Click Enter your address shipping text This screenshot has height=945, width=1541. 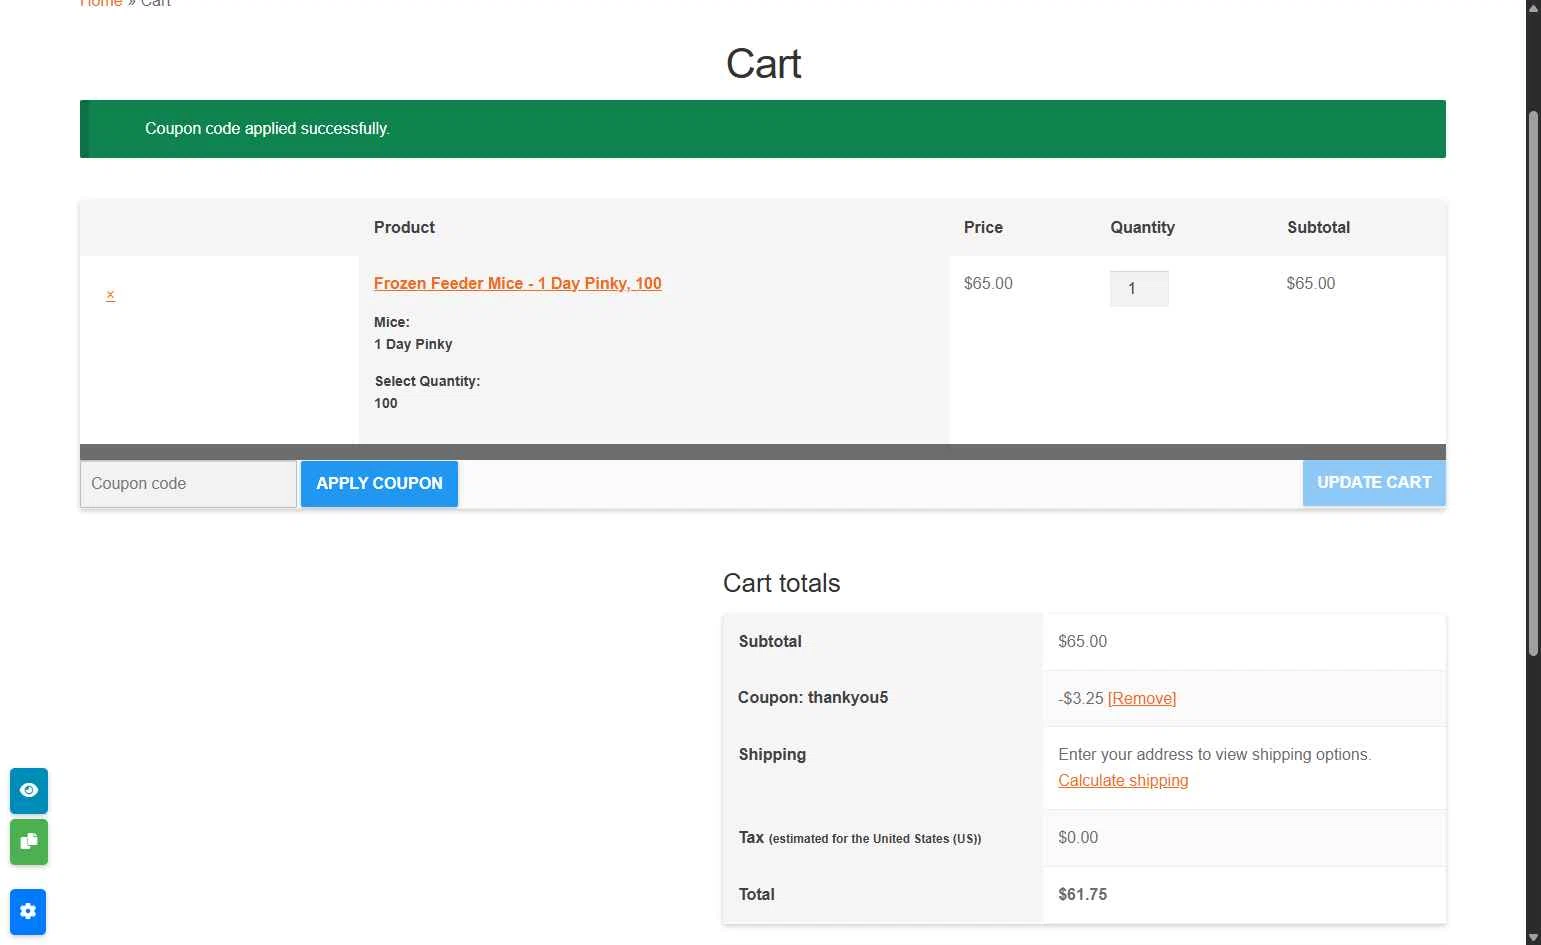coord(1214,754)
